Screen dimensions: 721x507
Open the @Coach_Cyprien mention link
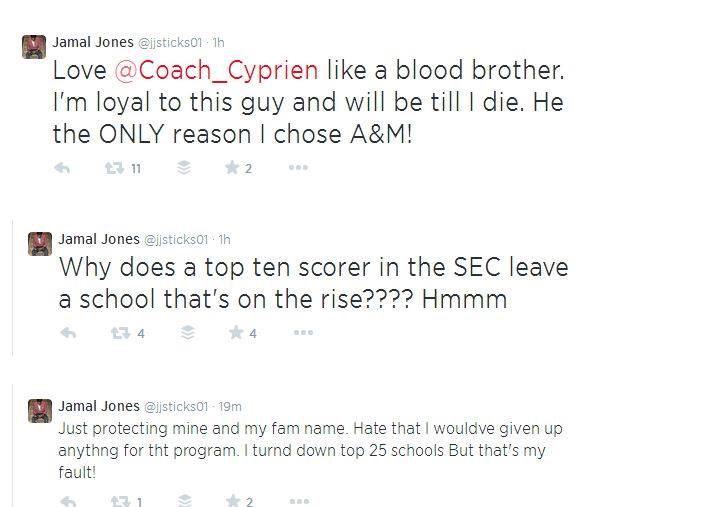coord(216,71)
